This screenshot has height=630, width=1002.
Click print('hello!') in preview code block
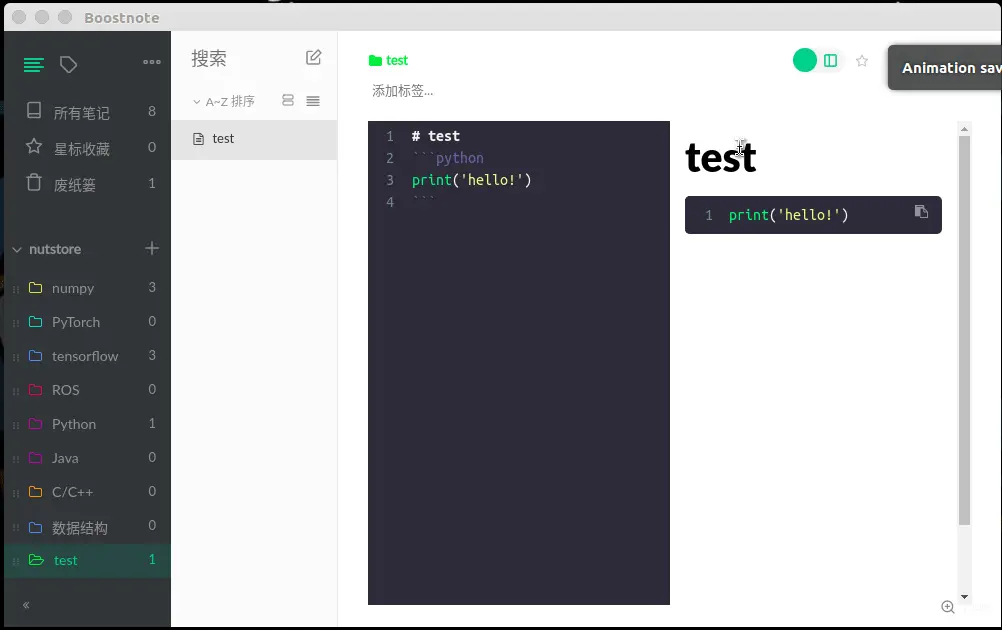click(x=789, y=215)
